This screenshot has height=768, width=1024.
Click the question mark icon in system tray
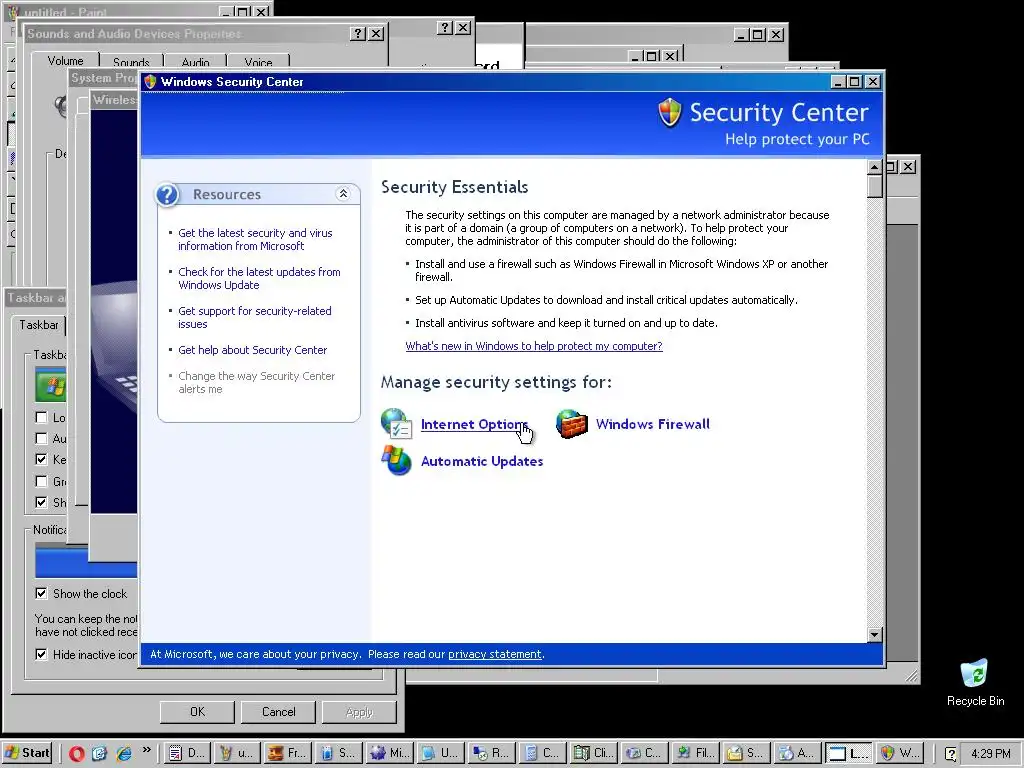[x=951, y=754]
